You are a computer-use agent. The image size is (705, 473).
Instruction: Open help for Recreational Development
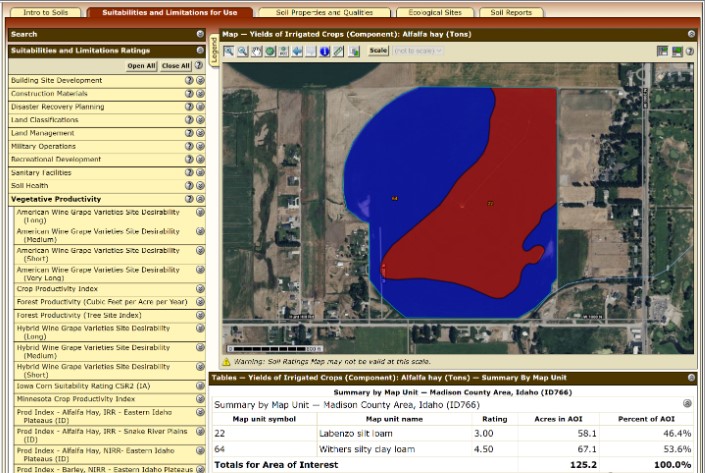(189, 159)
